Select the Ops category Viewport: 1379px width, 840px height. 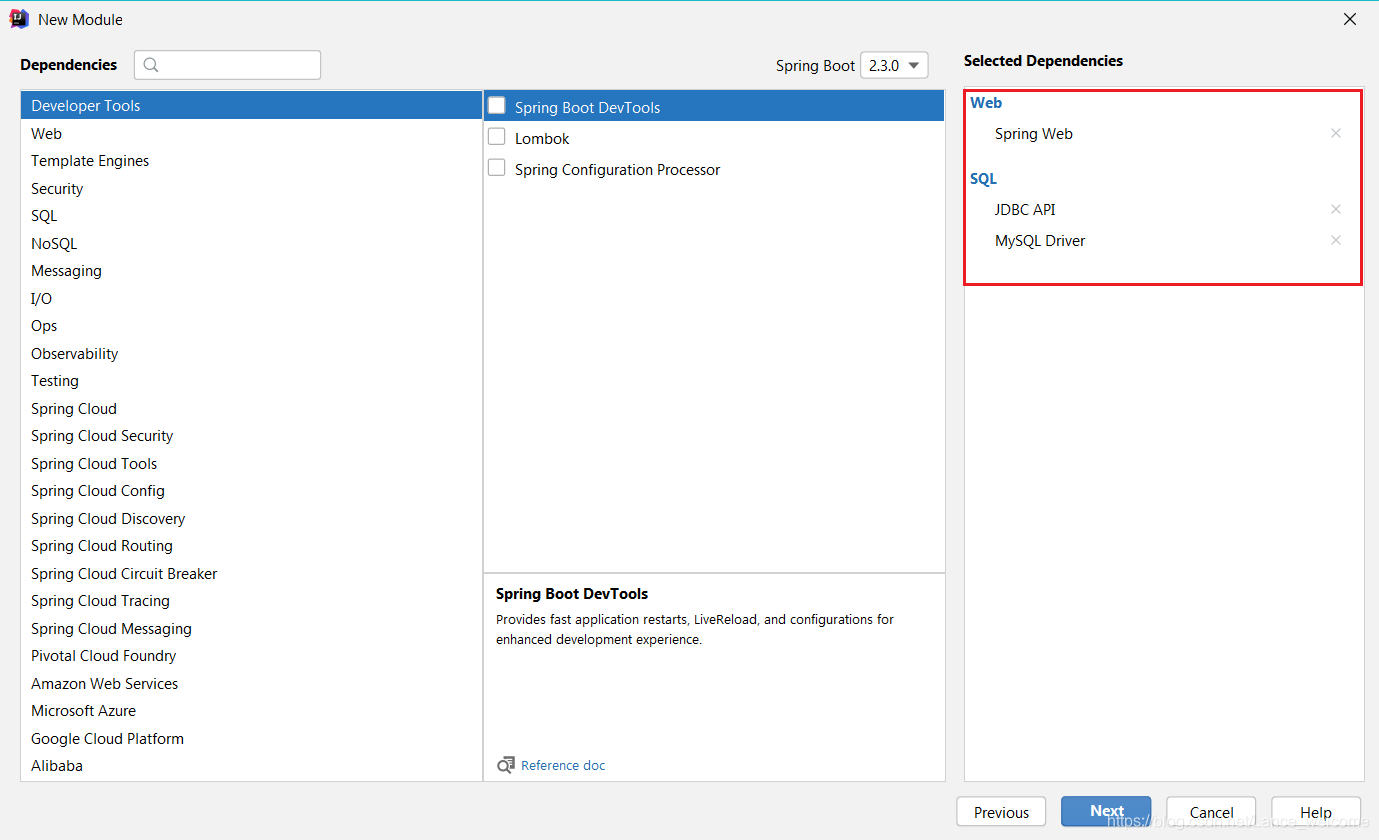click(x=251, y=326)
